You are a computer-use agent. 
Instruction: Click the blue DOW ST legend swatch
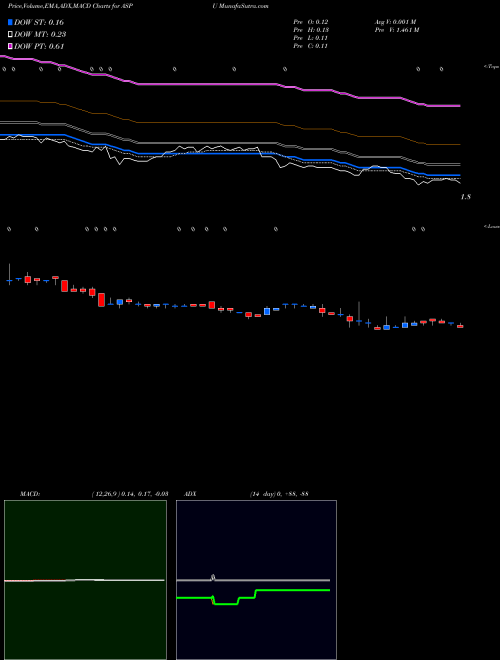click(10, 22)
